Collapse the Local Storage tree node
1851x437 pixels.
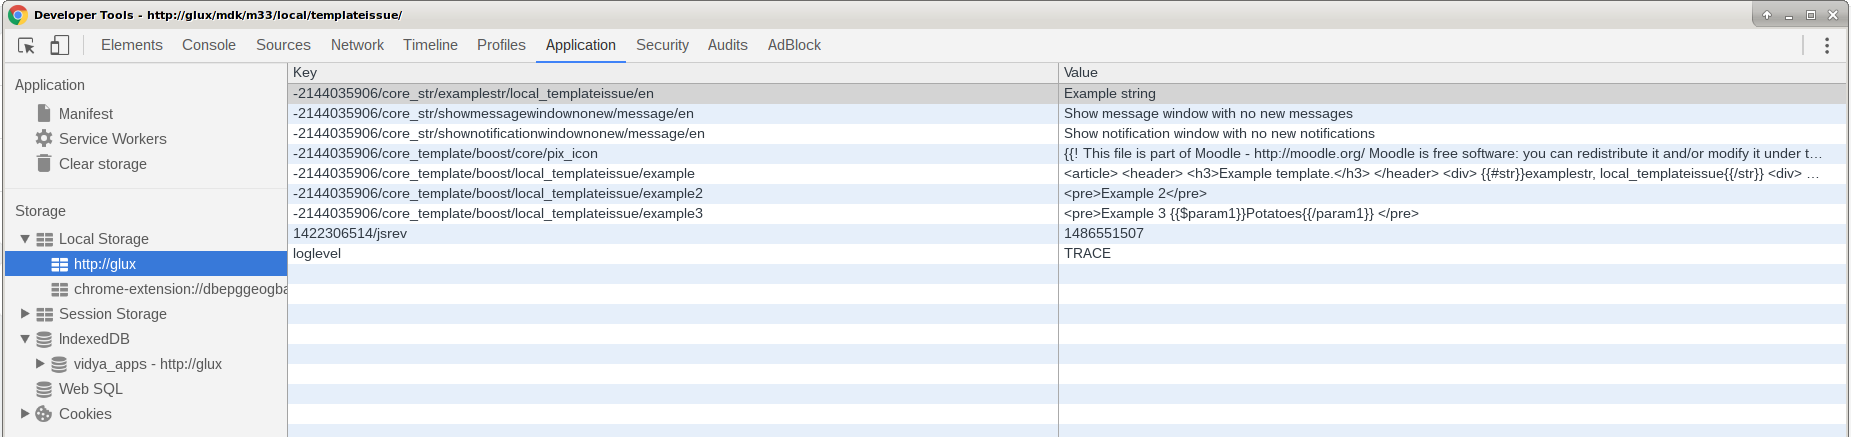(25, 239)
